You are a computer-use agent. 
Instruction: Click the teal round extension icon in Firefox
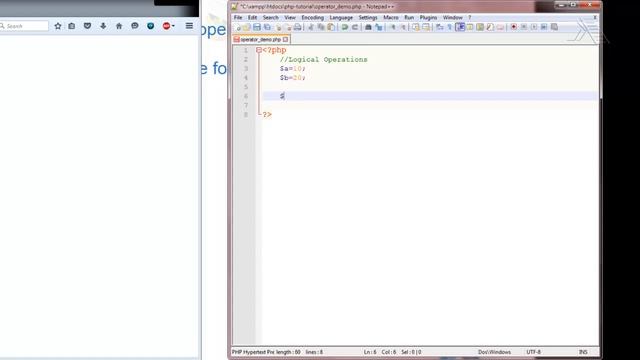click(x=151, y=26)
